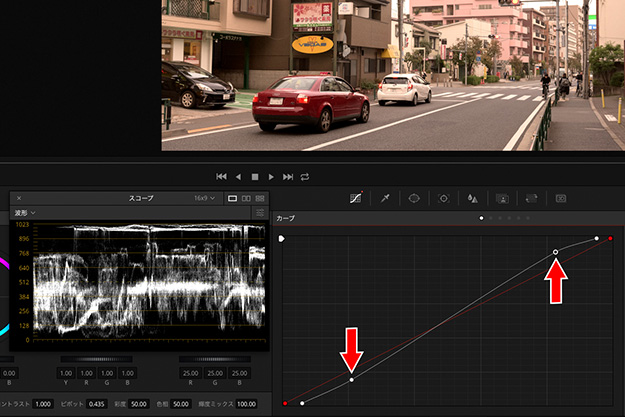Jump to the first frame of the clip
Viewport: 625px width, 417px height.
click(221, 177)
